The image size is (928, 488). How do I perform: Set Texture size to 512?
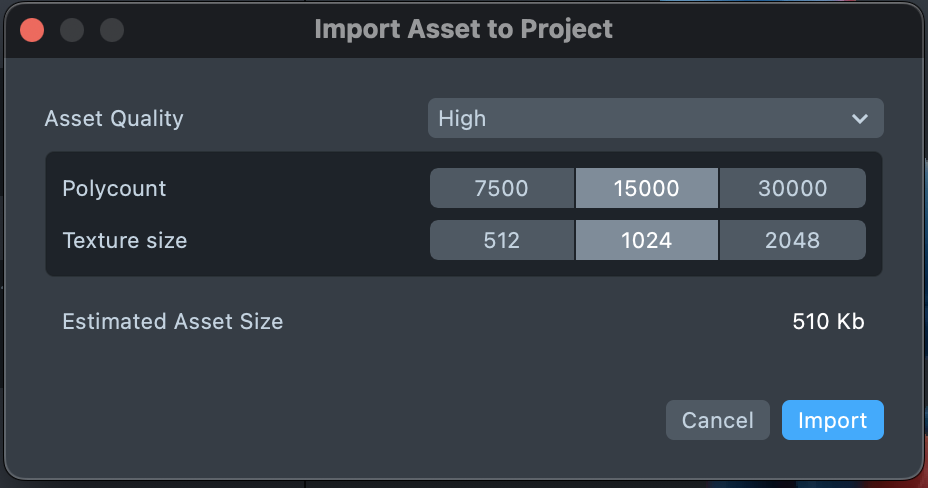pyautogui.click(x=502, y=240)
